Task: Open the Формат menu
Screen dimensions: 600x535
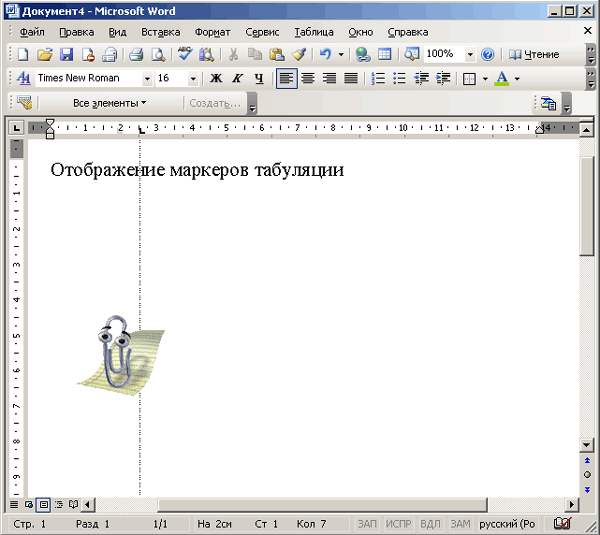Action: (x=212, y=32)
